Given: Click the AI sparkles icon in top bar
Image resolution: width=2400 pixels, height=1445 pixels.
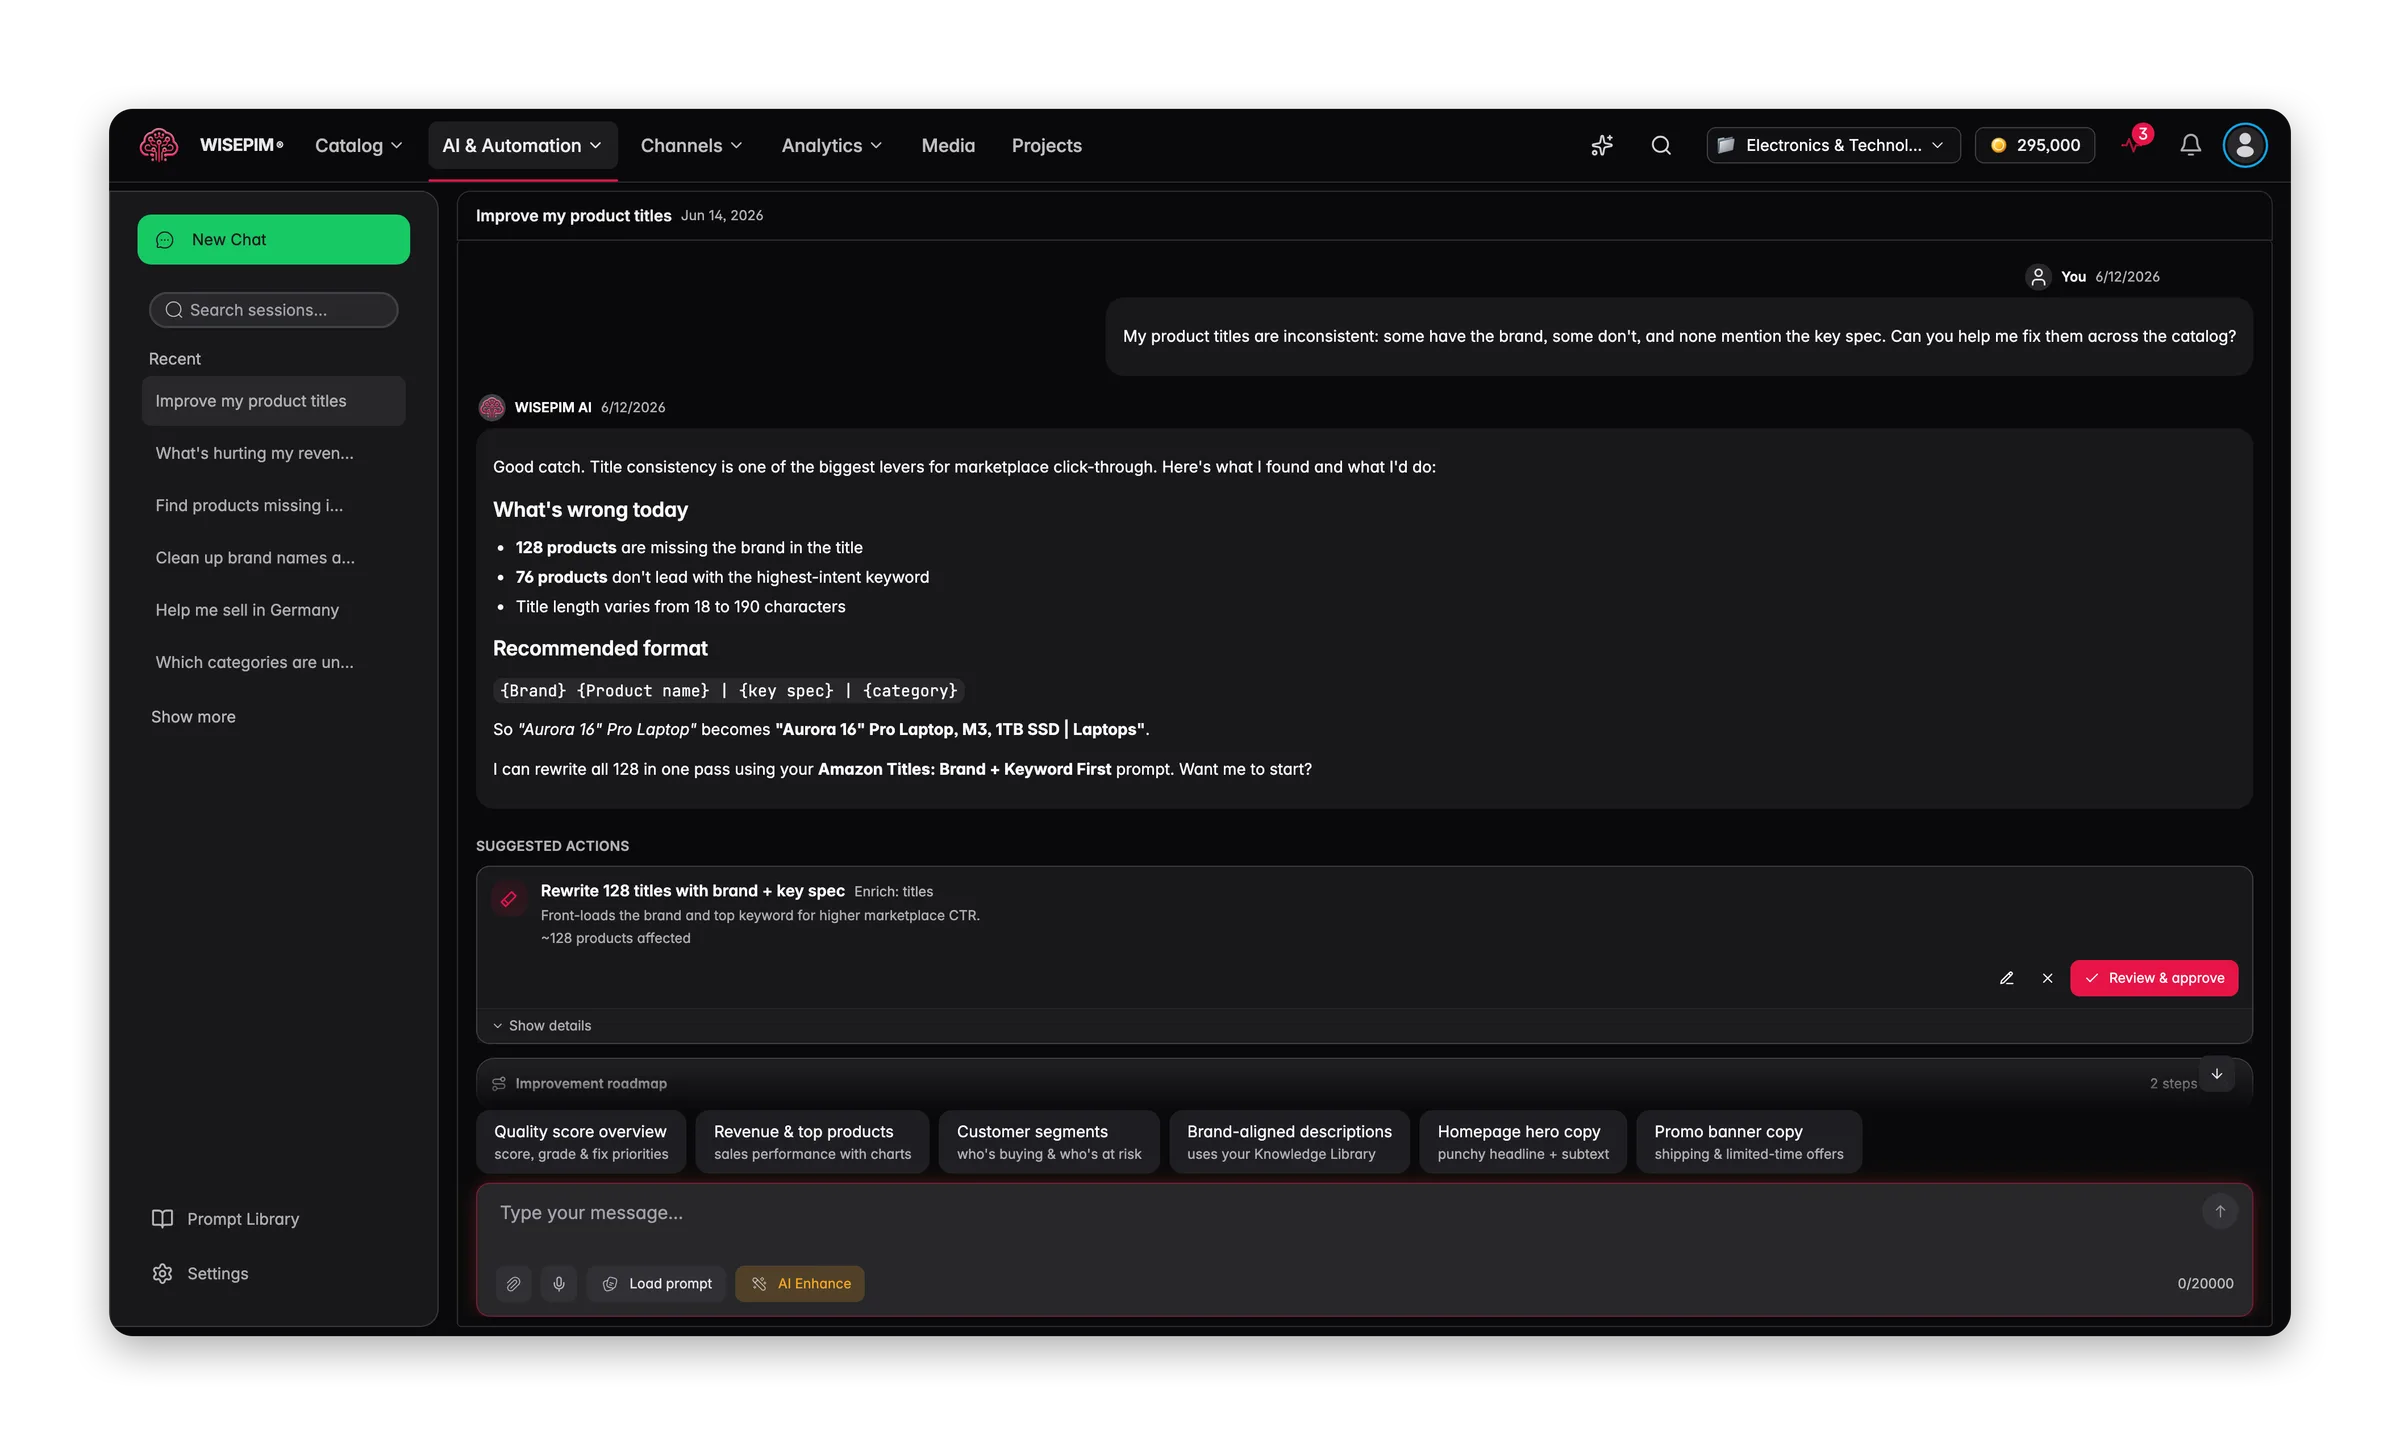Looking at the screenshot, I should pos(1602,145).
